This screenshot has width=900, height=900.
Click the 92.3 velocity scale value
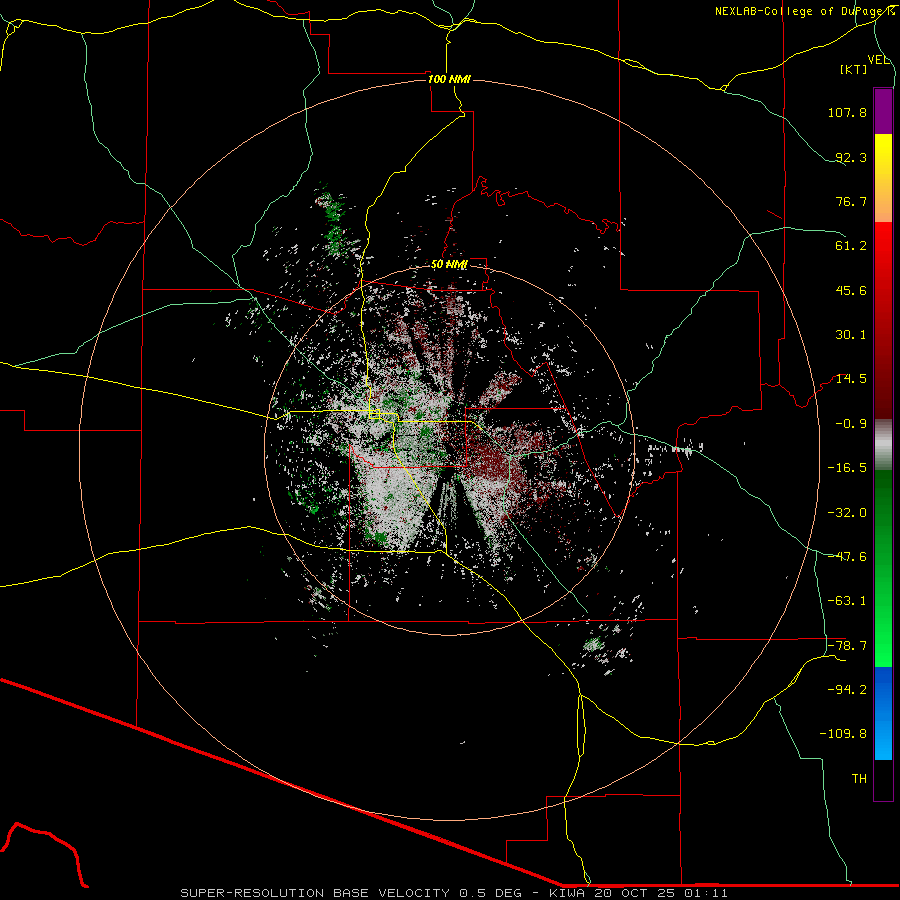pos(851,157)
